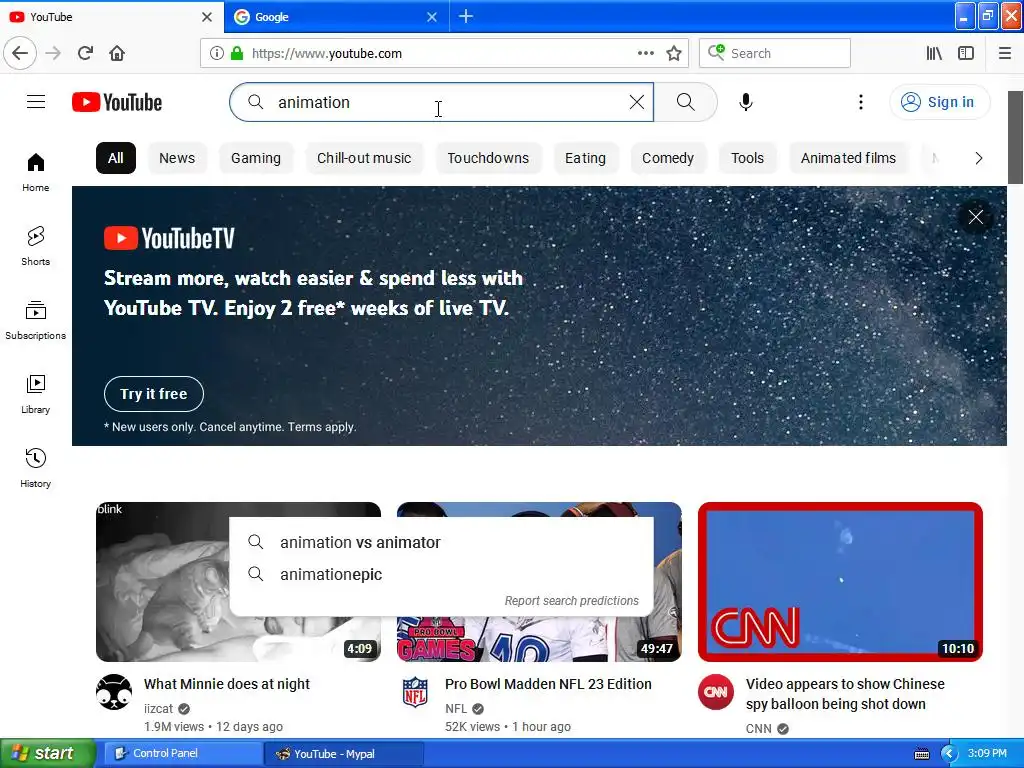Close the Google tab
This screenshot has width=1024, height=768.
[432, 17]
